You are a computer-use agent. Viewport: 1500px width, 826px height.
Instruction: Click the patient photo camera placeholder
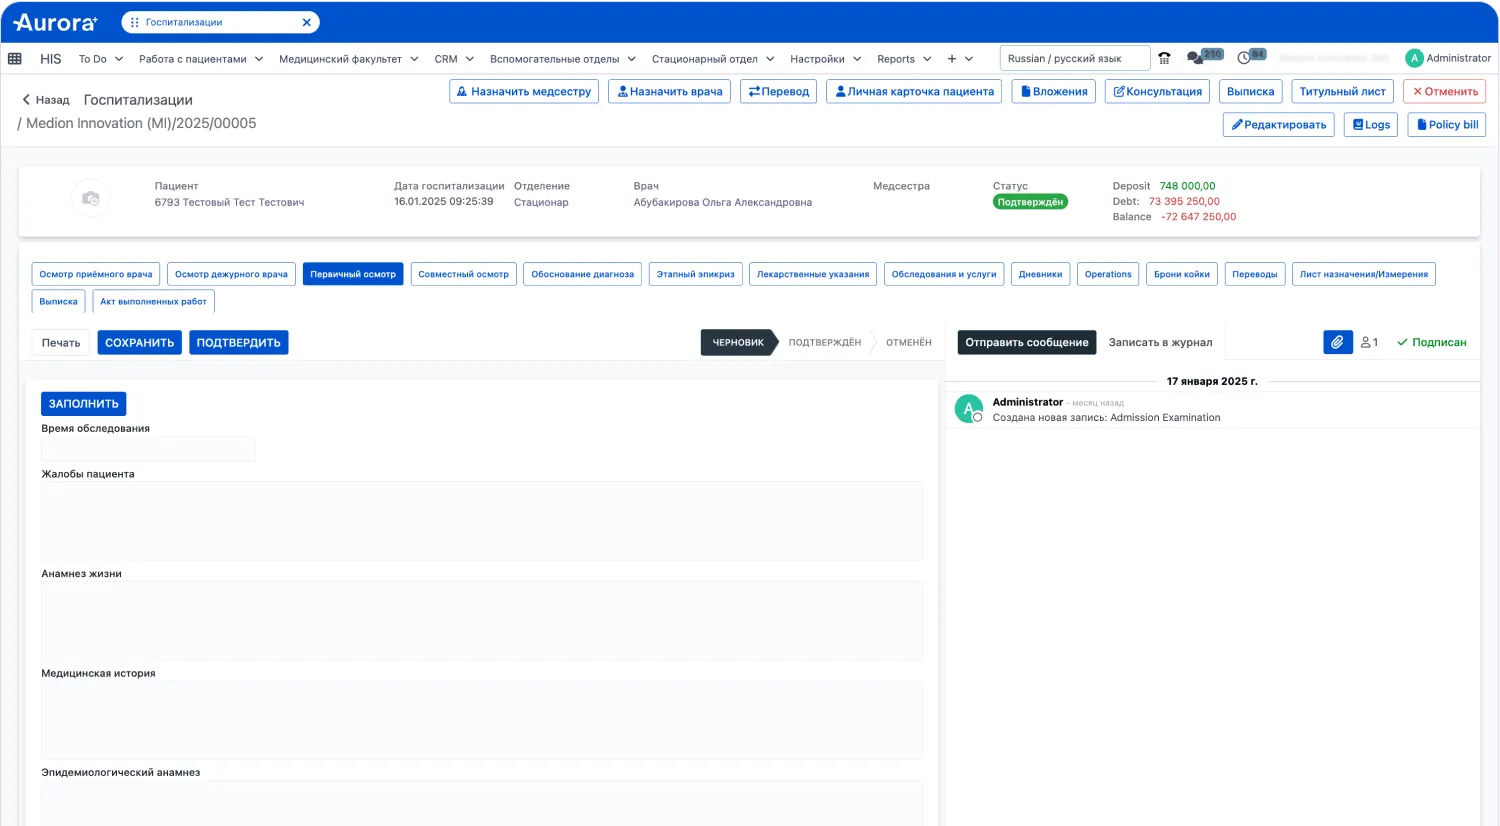tap(91, 198)
